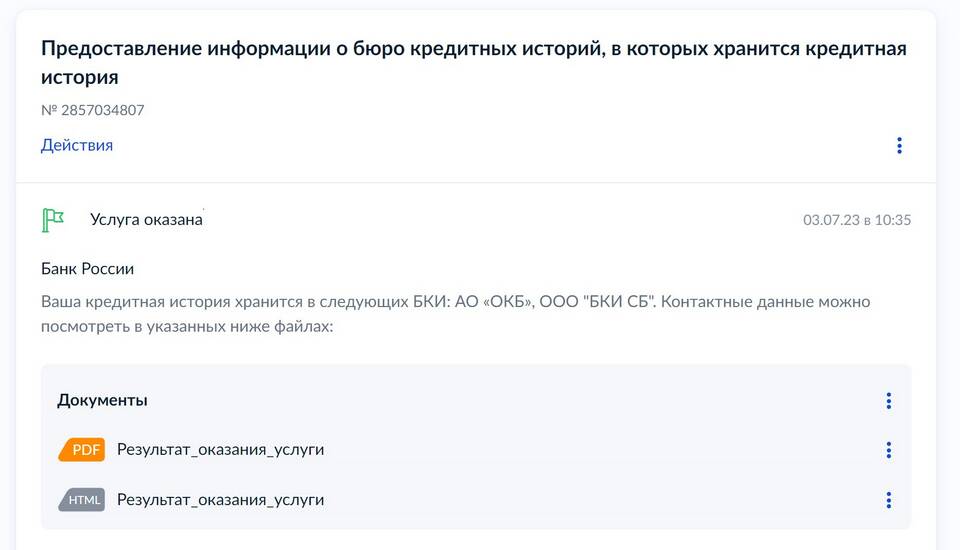
Task: Open the three-dot menu for the PDF file
Action: (x=888, y=450)
